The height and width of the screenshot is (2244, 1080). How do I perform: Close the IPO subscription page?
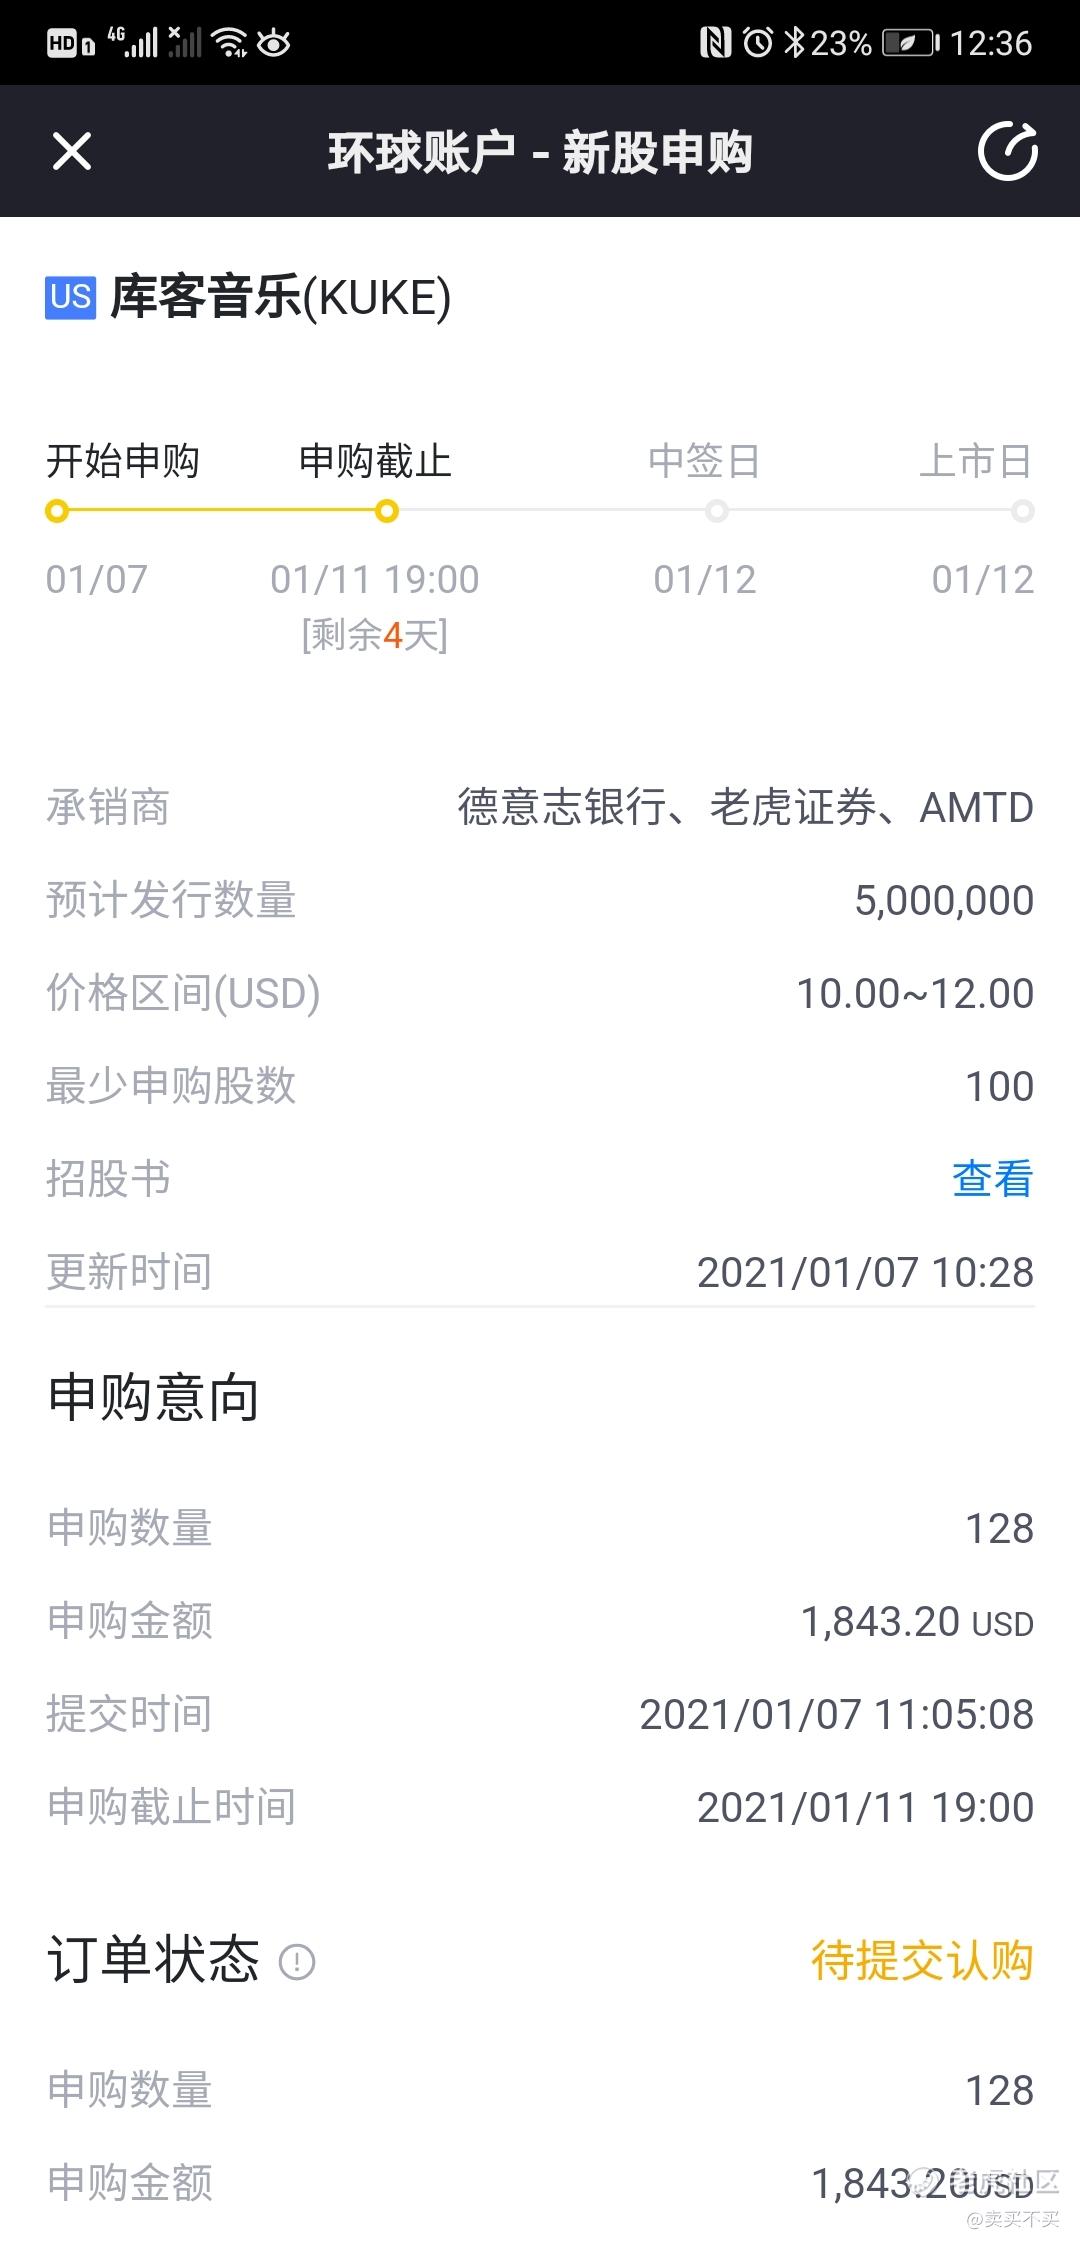pos(71,152)
